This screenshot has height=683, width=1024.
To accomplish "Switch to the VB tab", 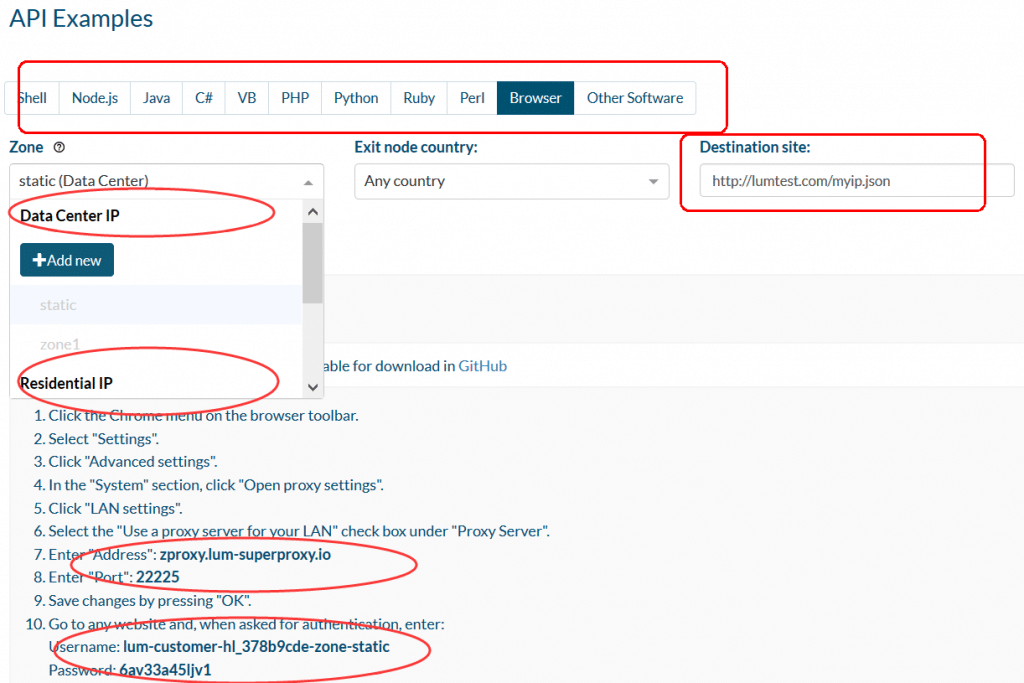I will [247, 98].
